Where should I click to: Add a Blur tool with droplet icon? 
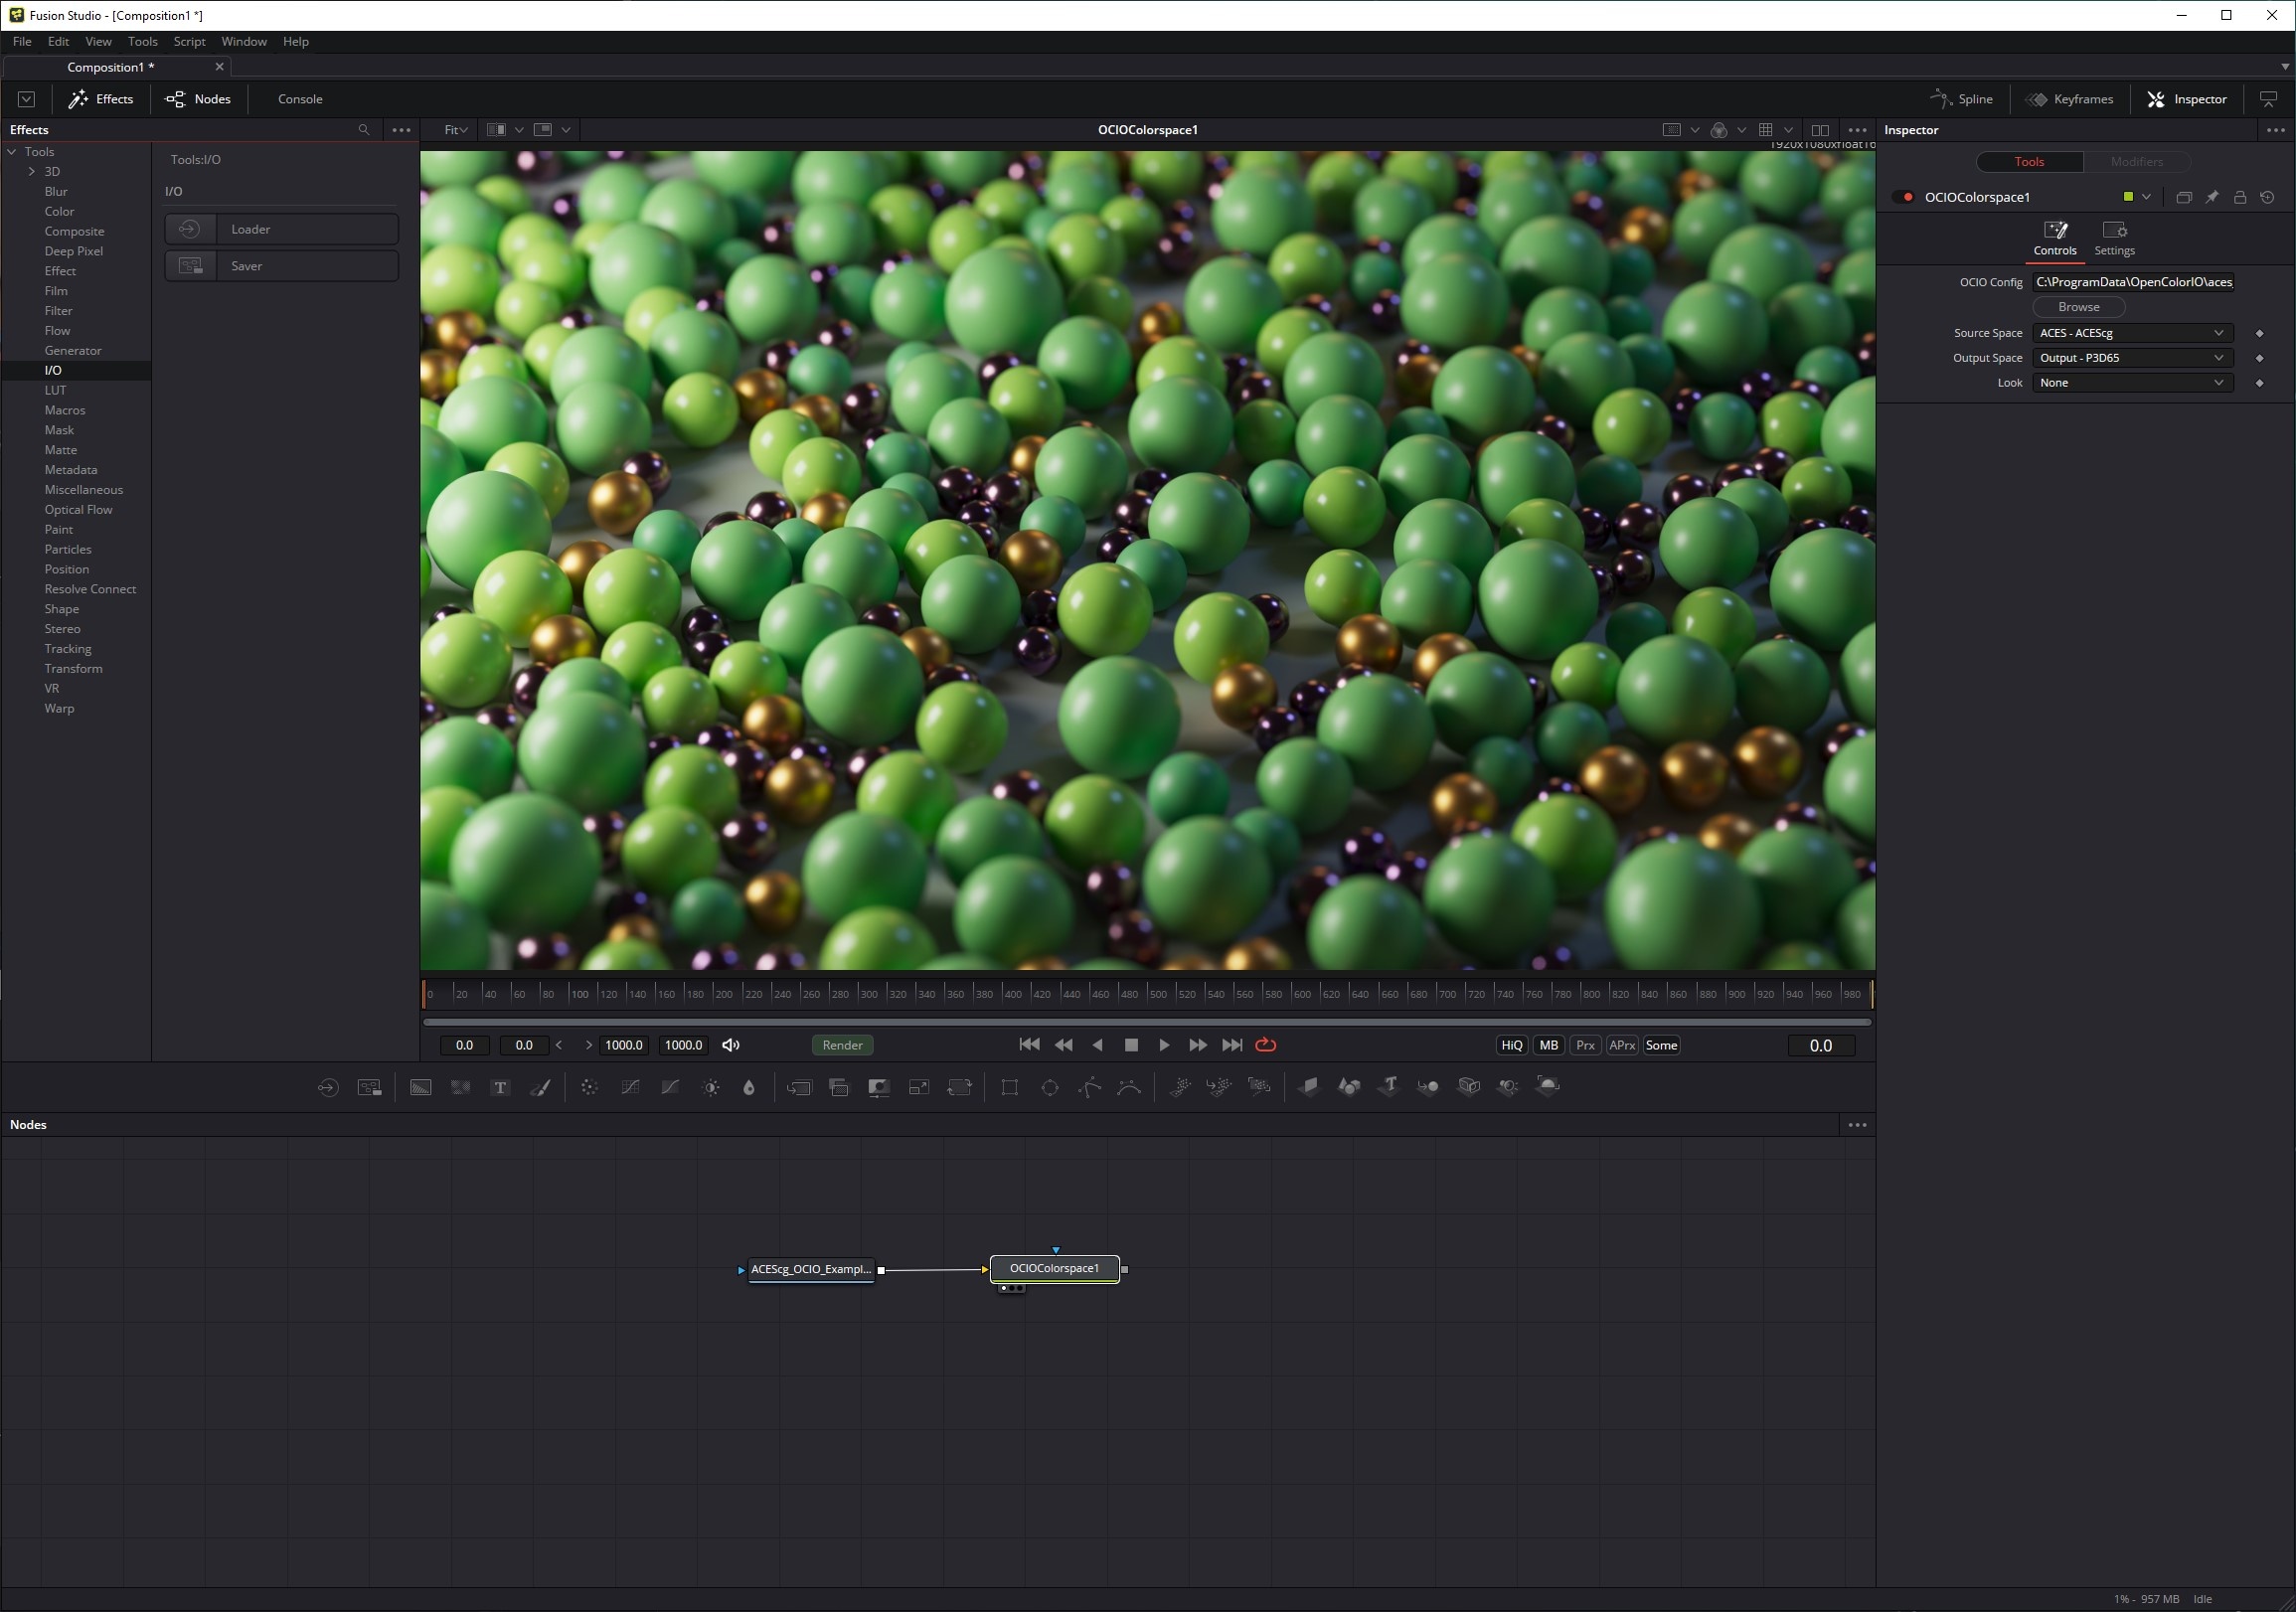click(x=749, y=1087)
